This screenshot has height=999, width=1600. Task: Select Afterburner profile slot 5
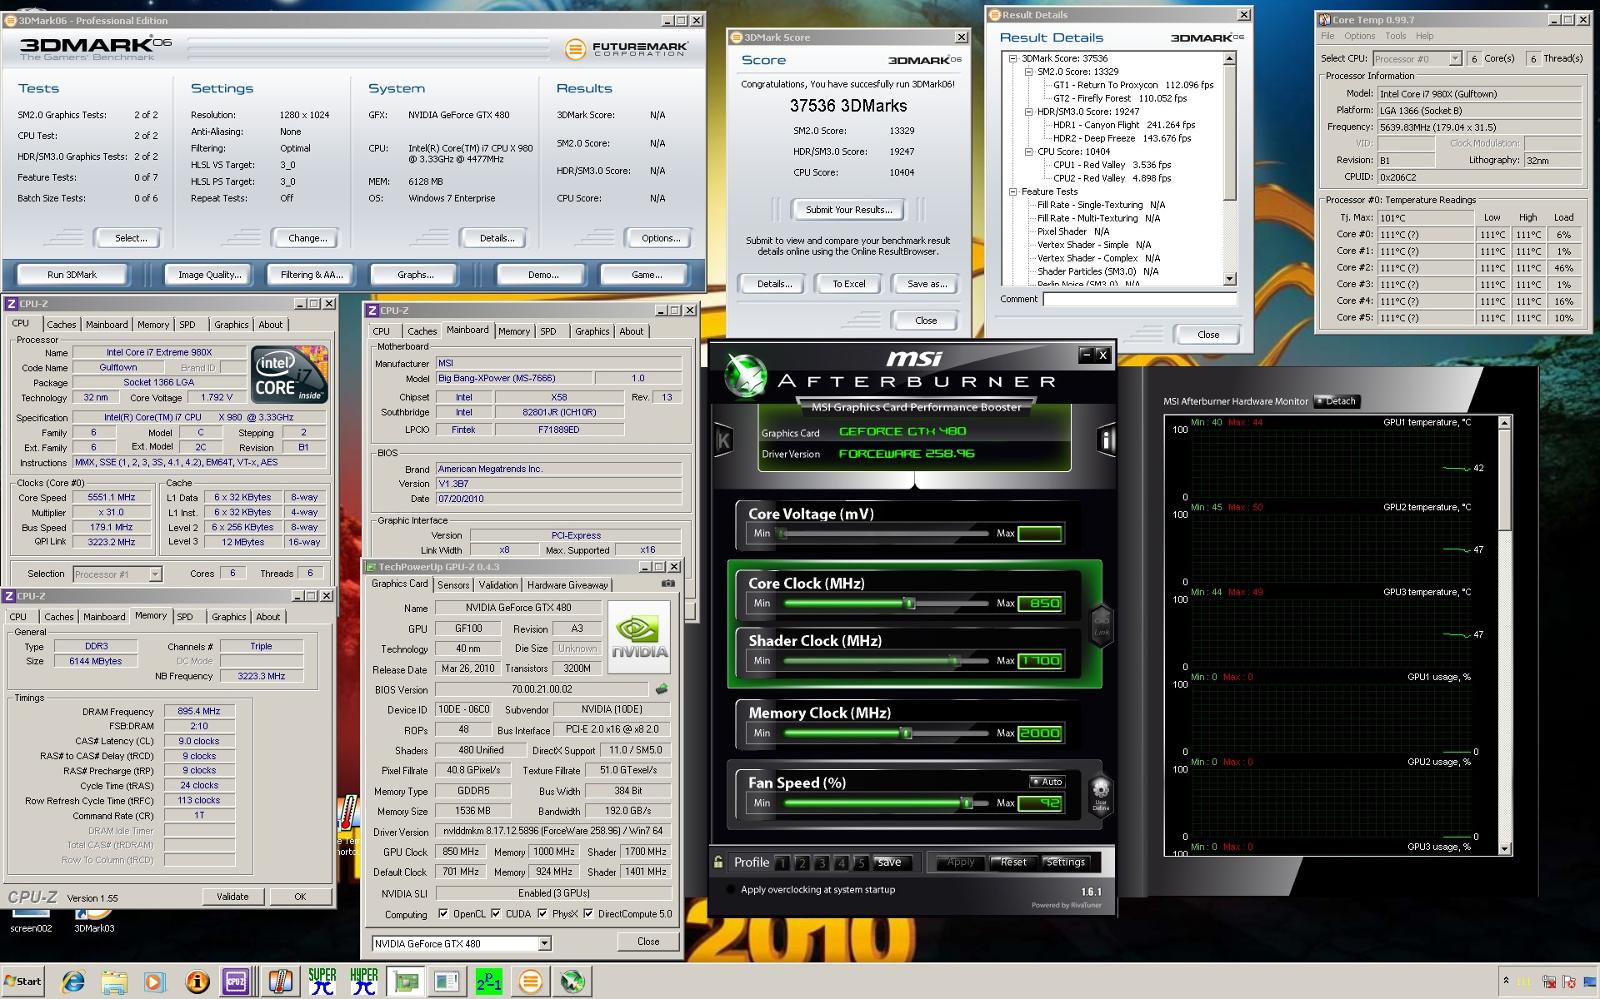pos(861,863)
